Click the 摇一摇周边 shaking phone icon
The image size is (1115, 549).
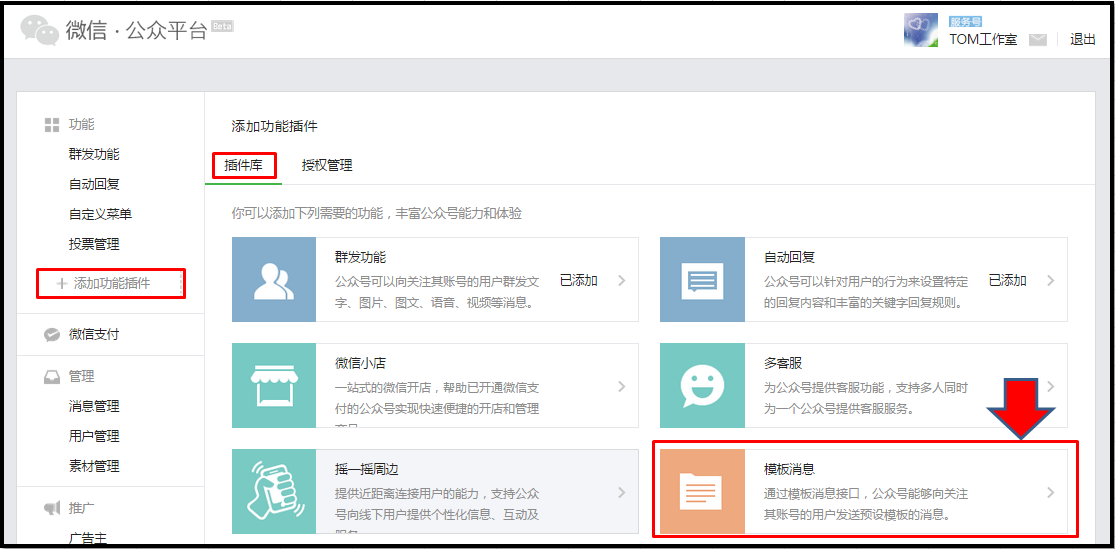pos(274,491)
